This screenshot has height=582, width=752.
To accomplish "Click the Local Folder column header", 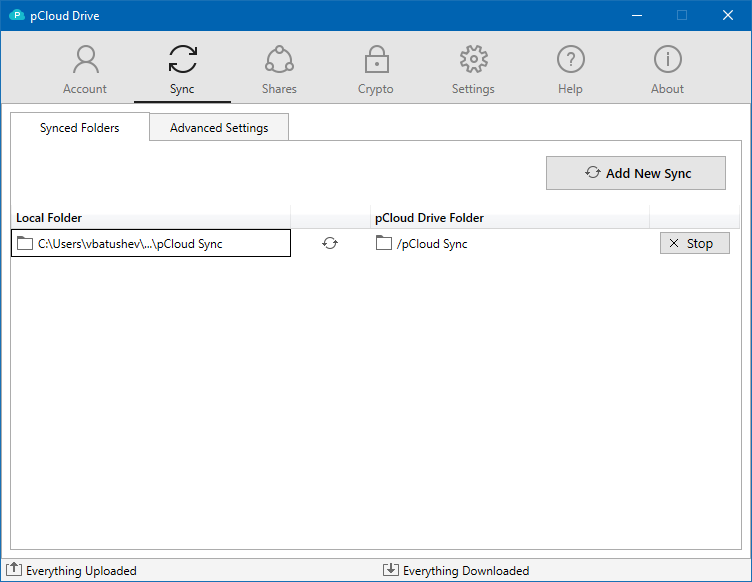I will click(150, 218).
